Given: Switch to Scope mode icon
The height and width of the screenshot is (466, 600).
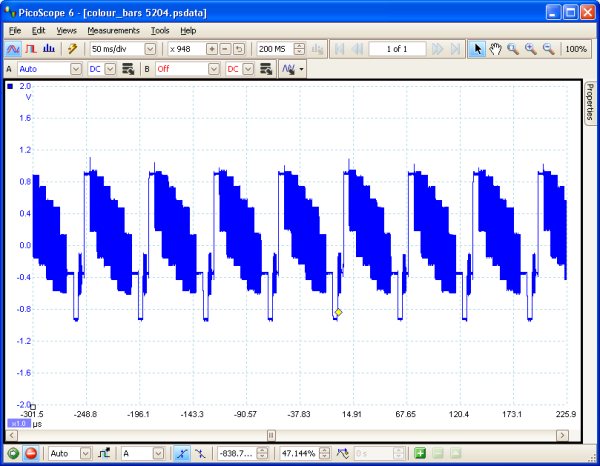Looking at the screenshot, I should pos(13,49).
